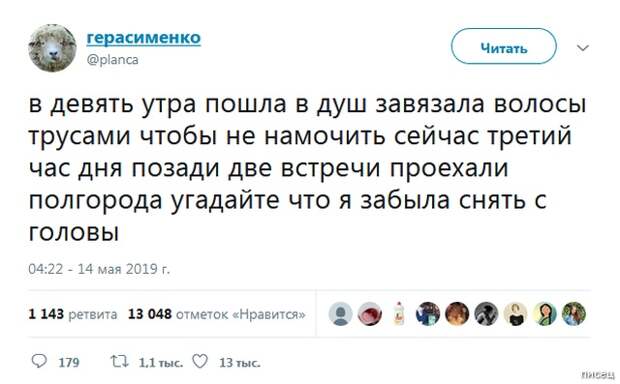620x384 pixels.
Task: Open the sheep profile avatar
Action: point(53,48)
